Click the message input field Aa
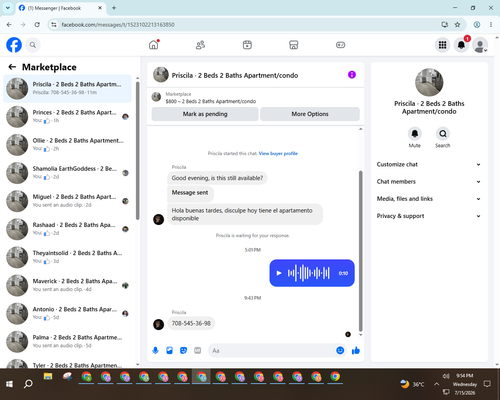500x400 pixels. (272, 350)
